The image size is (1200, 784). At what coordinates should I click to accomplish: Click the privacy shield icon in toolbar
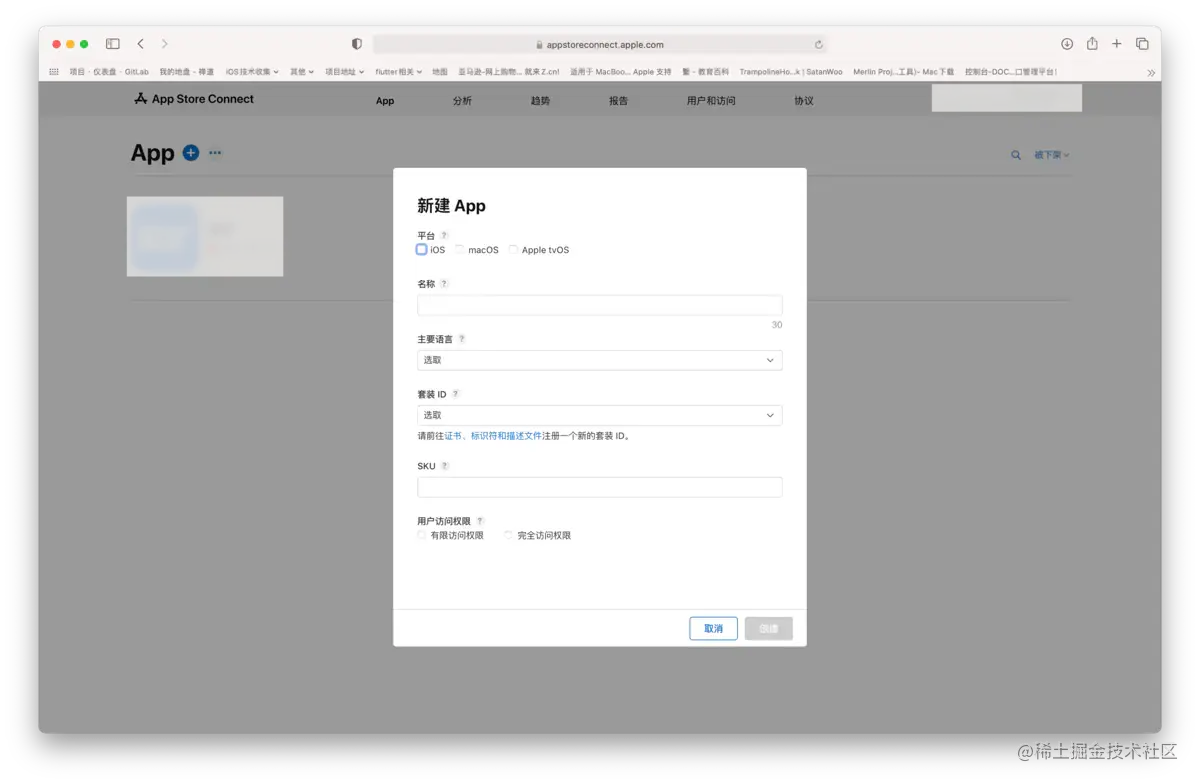click(357, 44)
